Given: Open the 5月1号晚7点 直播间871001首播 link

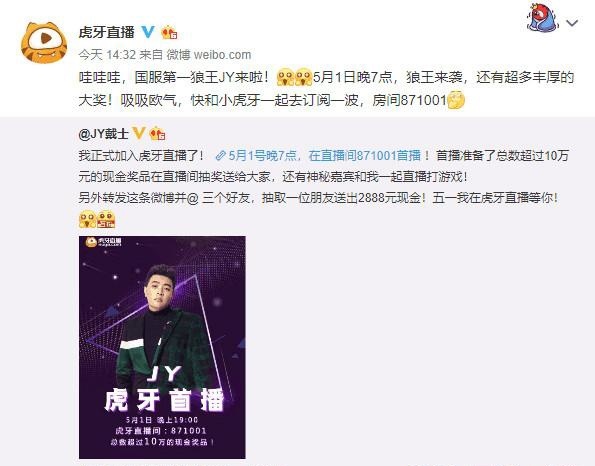Looking at the screenshot, I should point(324,156).
